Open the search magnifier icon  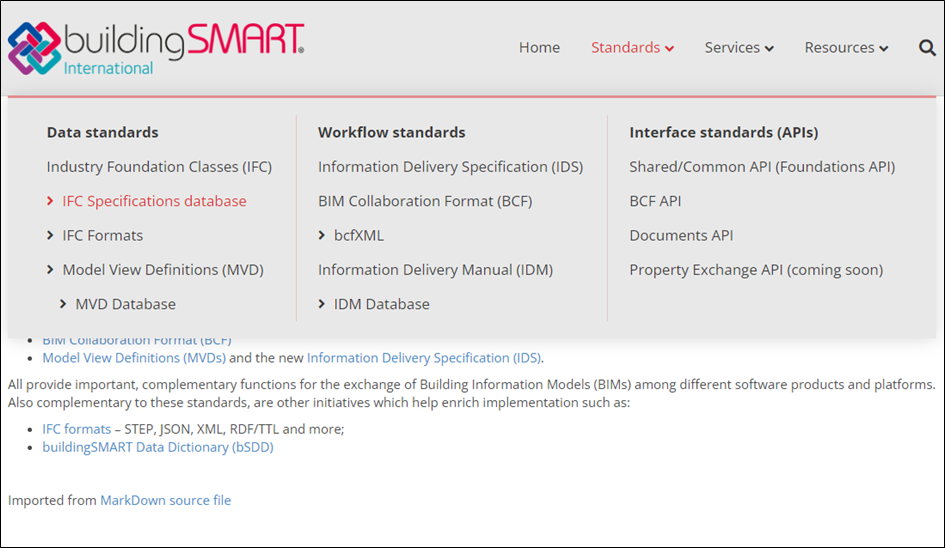tap(927, 48)
